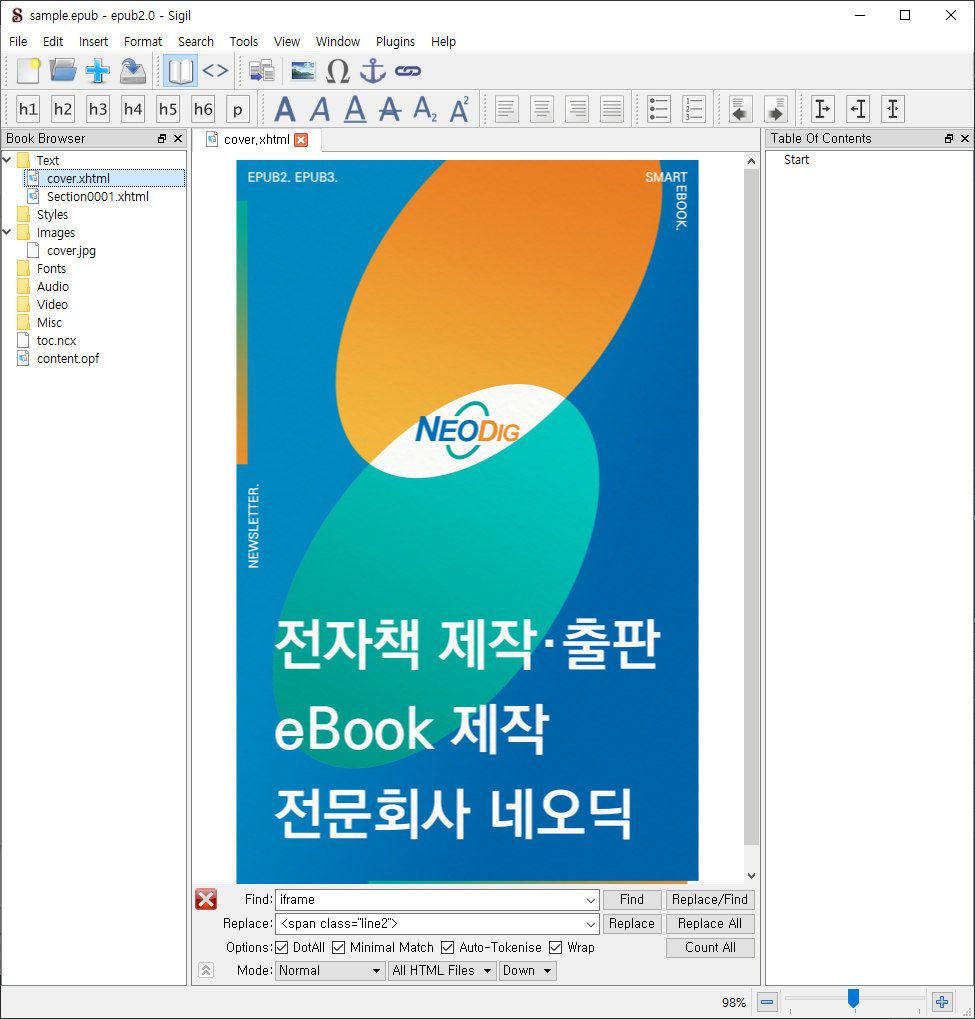Open the Insert menu
Screen dimensions: 975x1019
coord(94,42)
